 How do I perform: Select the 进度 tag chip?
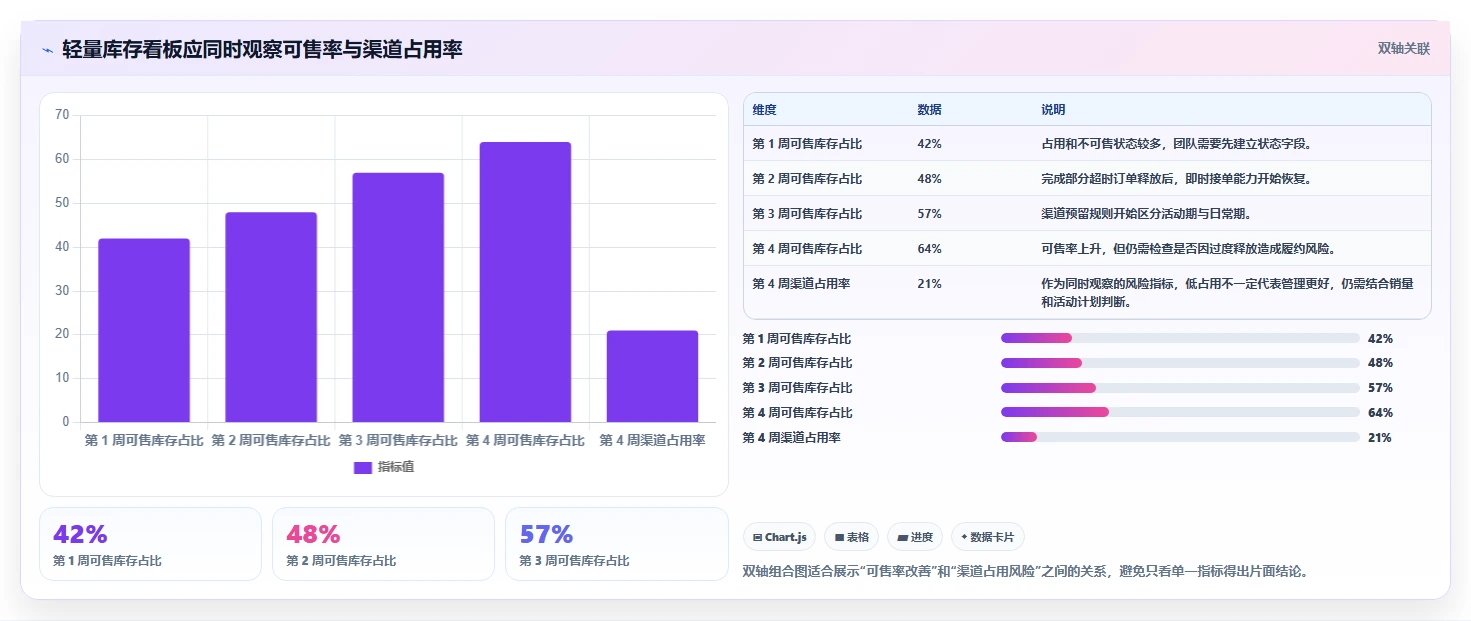click(915, 537)
